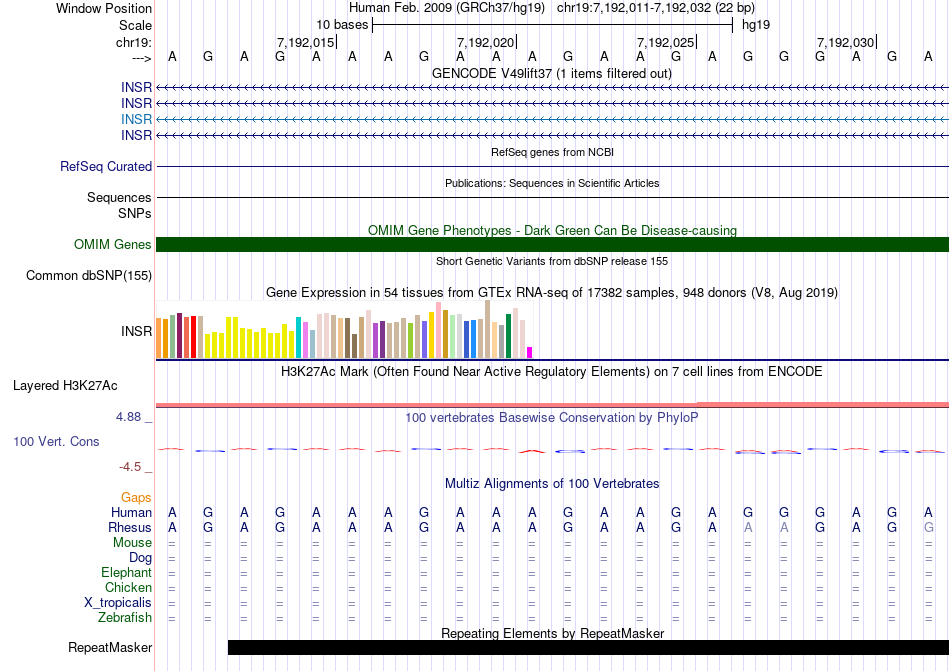950x671 pixels.
Task: Click the Rhesus species label
Action: [130, 528]
